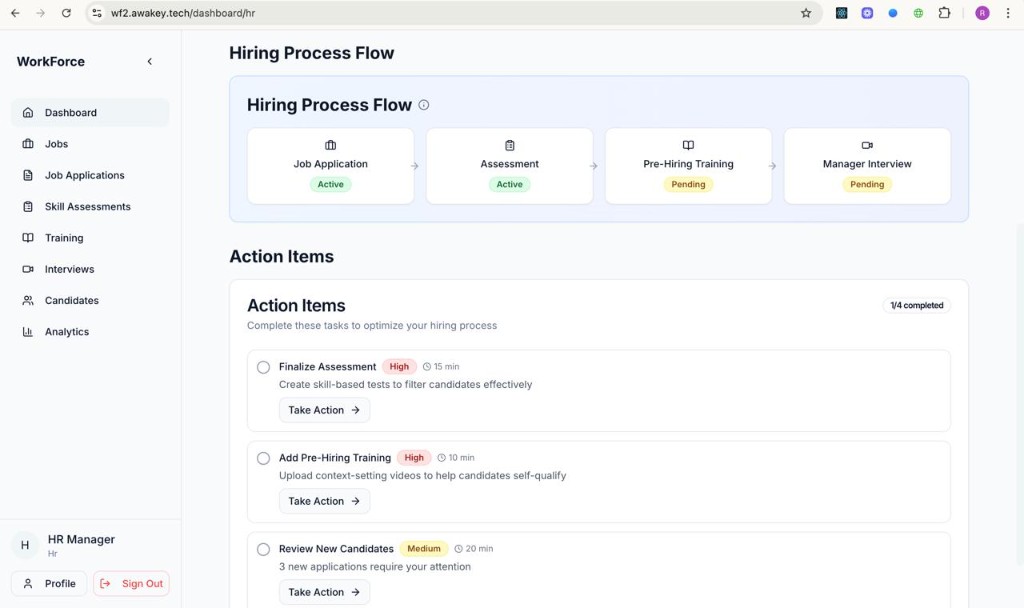
Task: Open Candidates in the sidebar
Action: (x=90, y=300)
